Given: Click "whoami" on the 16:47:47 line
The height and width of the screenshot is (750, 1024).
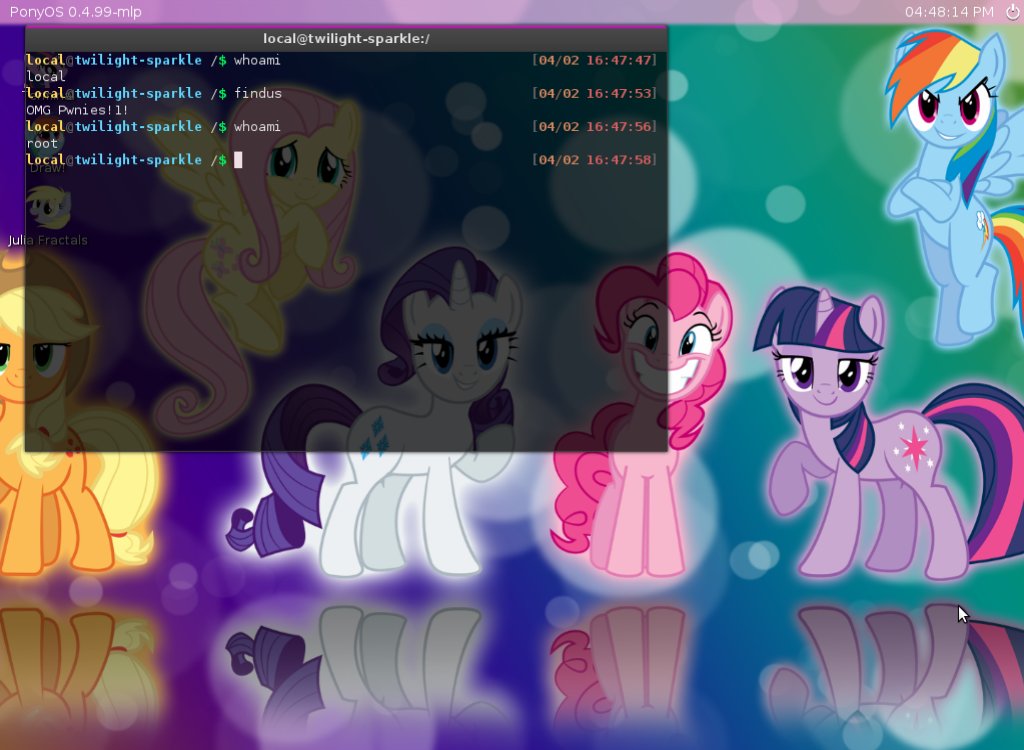Looking at the screenshot, I should coord(257,60).
